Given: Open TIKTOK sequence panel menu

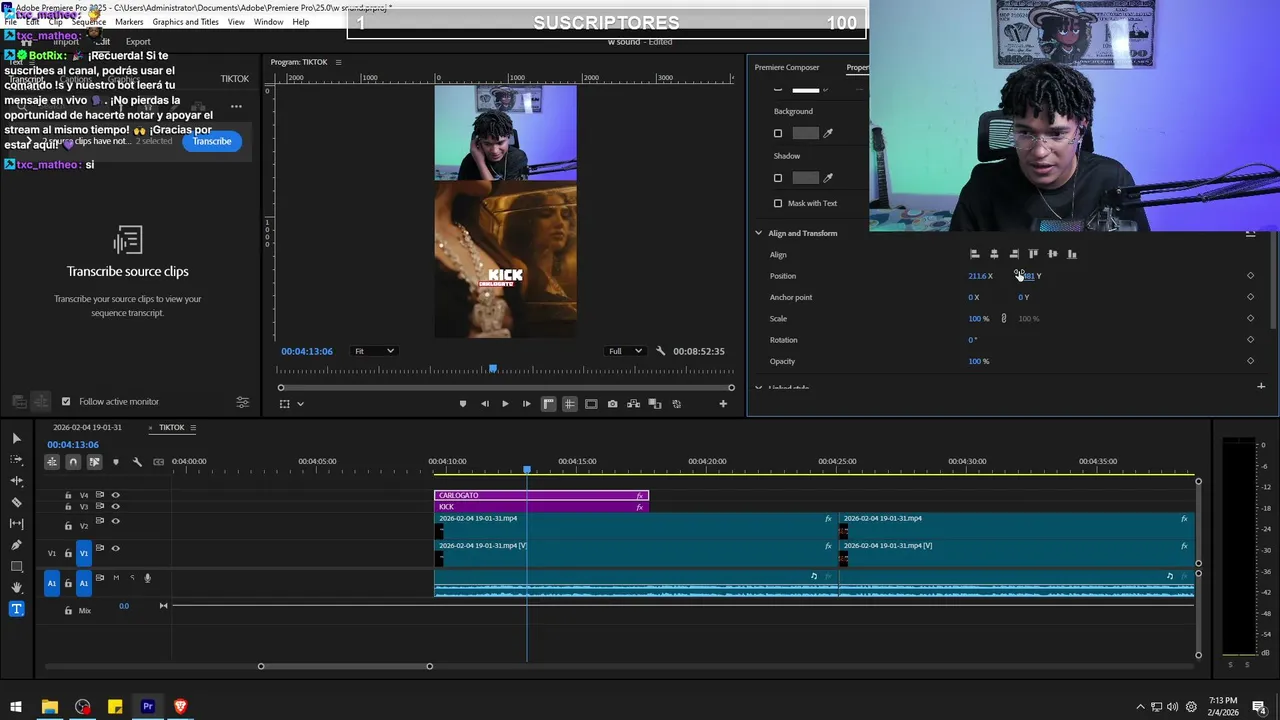Looking at the screenshot, I should point(193,428).
